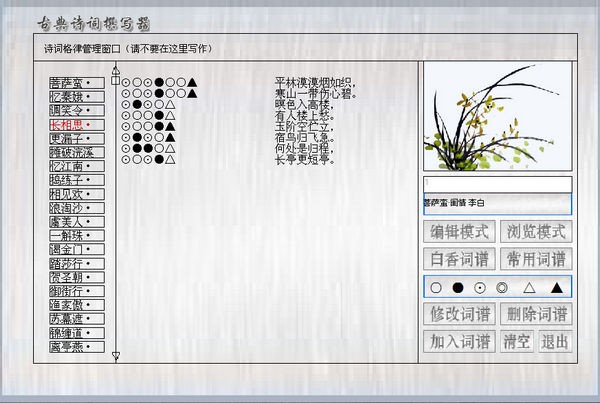This screenshot has height=403, width=600.
Task: Switch to 浏览模式 browse mode
Action: pyautogui.click(x=536, y=232)
